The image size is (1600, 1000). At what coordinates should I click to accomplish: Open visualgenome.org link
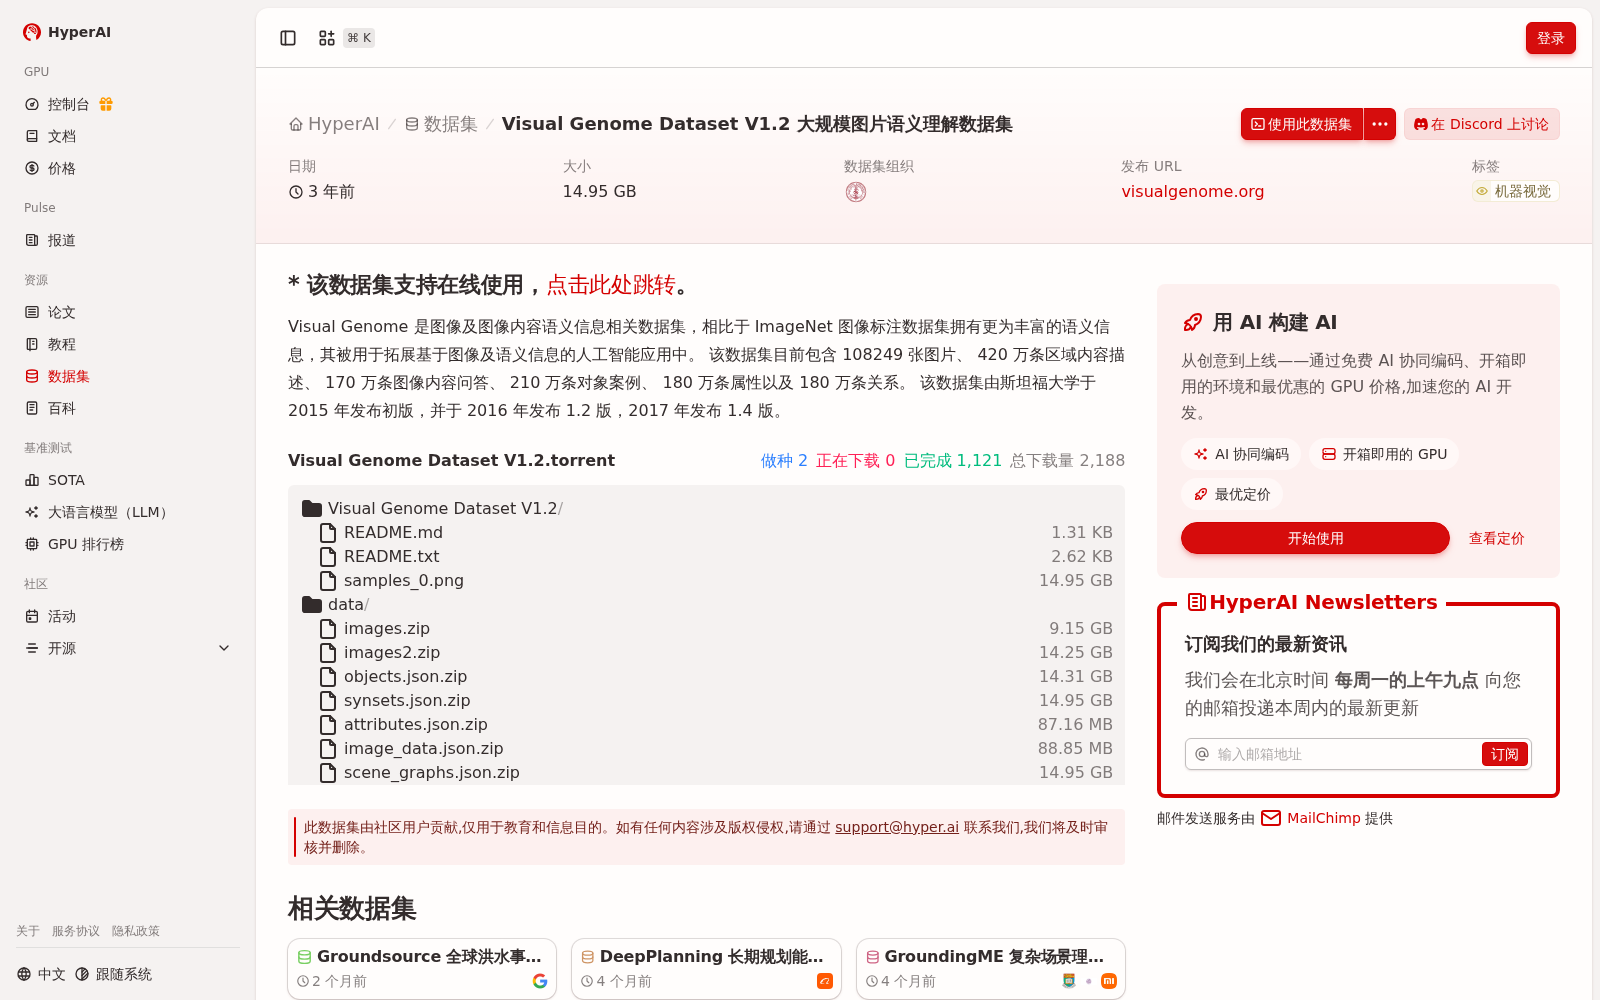point(1192,191)
